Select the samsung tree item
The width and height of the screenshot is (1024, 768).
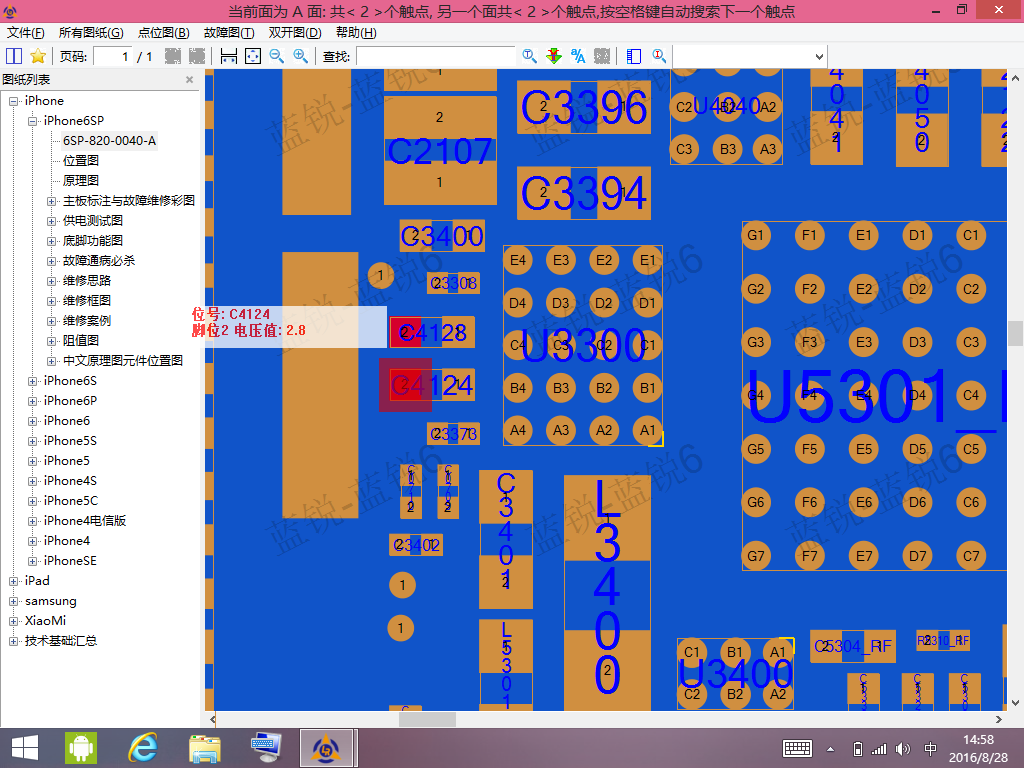pyautogui.click(x=50, y=601)
